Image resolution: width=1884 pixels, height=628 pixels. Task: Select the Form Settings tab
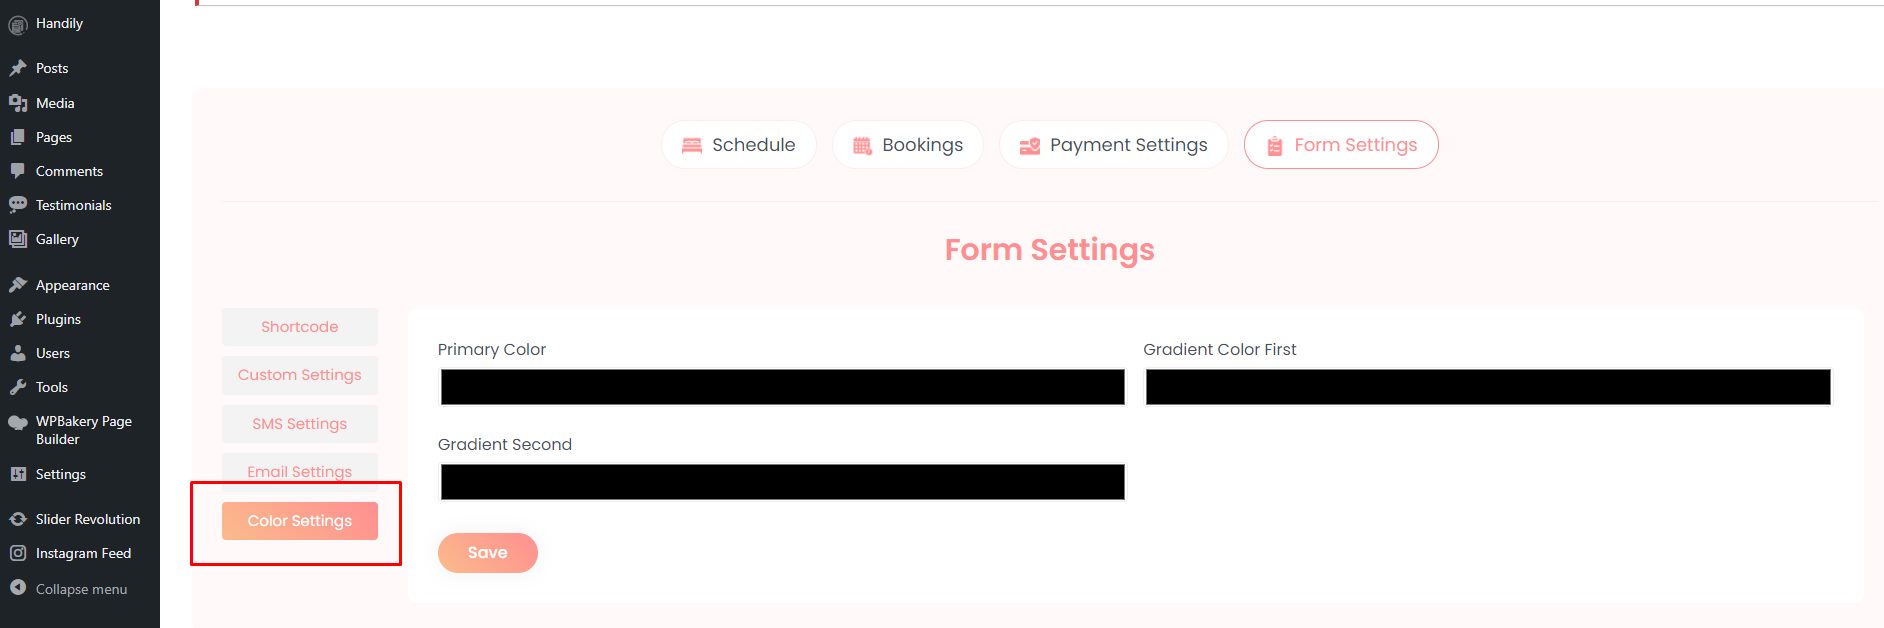(x=1341, y=145)
